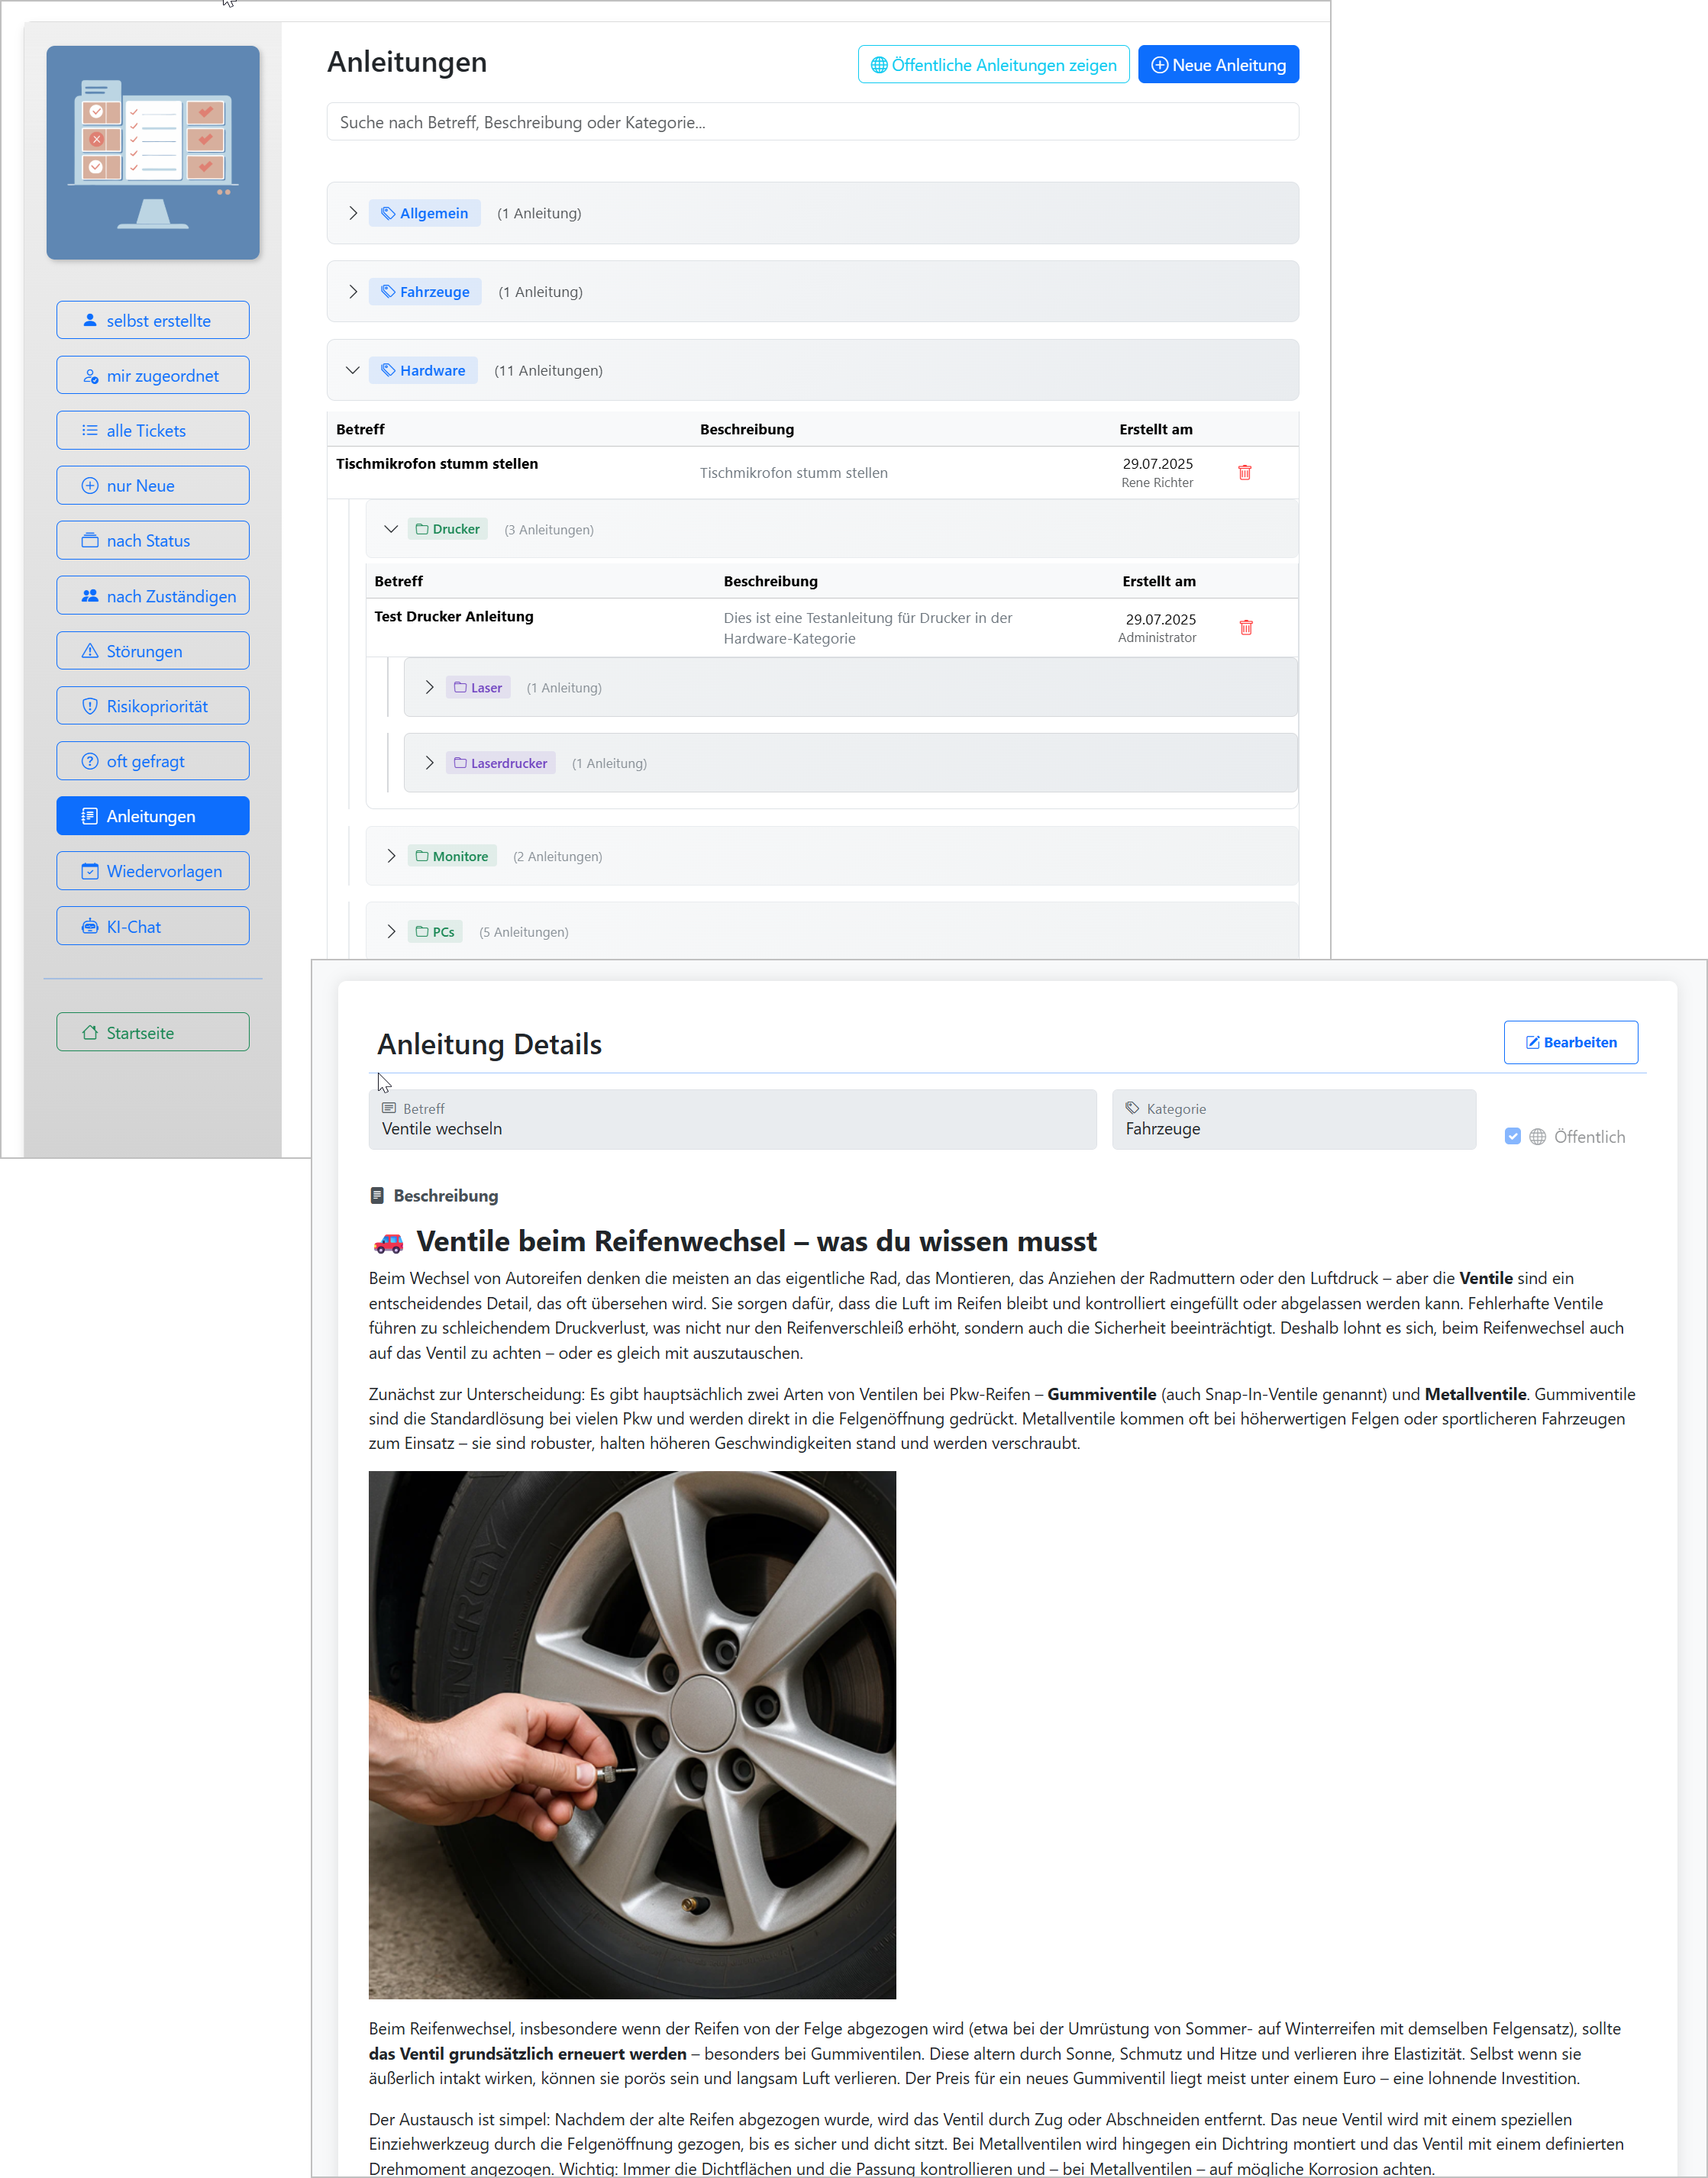The width and height of the screenshot is (1708, 2178).
Task: Expand the PCs subcategory
Action: coord(391,932)
